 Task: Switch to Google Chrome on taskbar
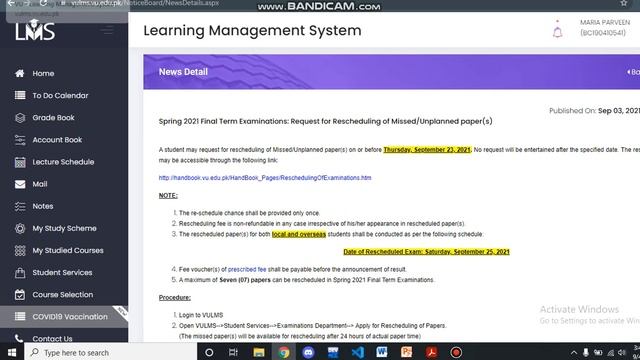point(284,352)
